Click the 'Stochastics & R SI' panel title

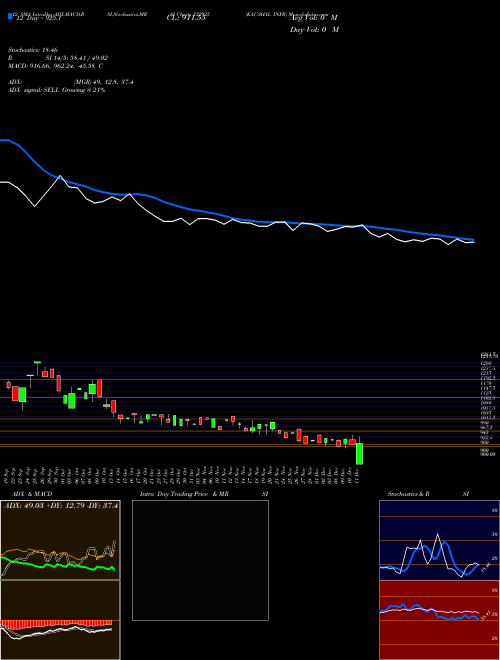pyautogui.click(x=428, y=494)
